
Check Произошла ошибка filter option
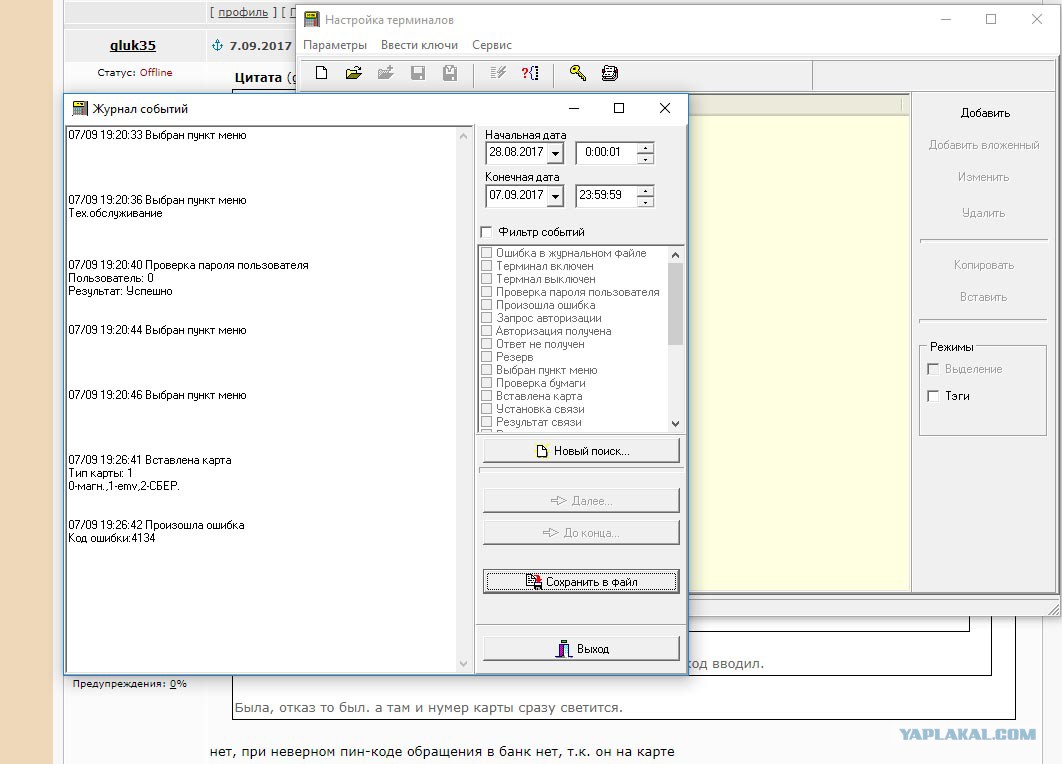[x=486, y=305]
